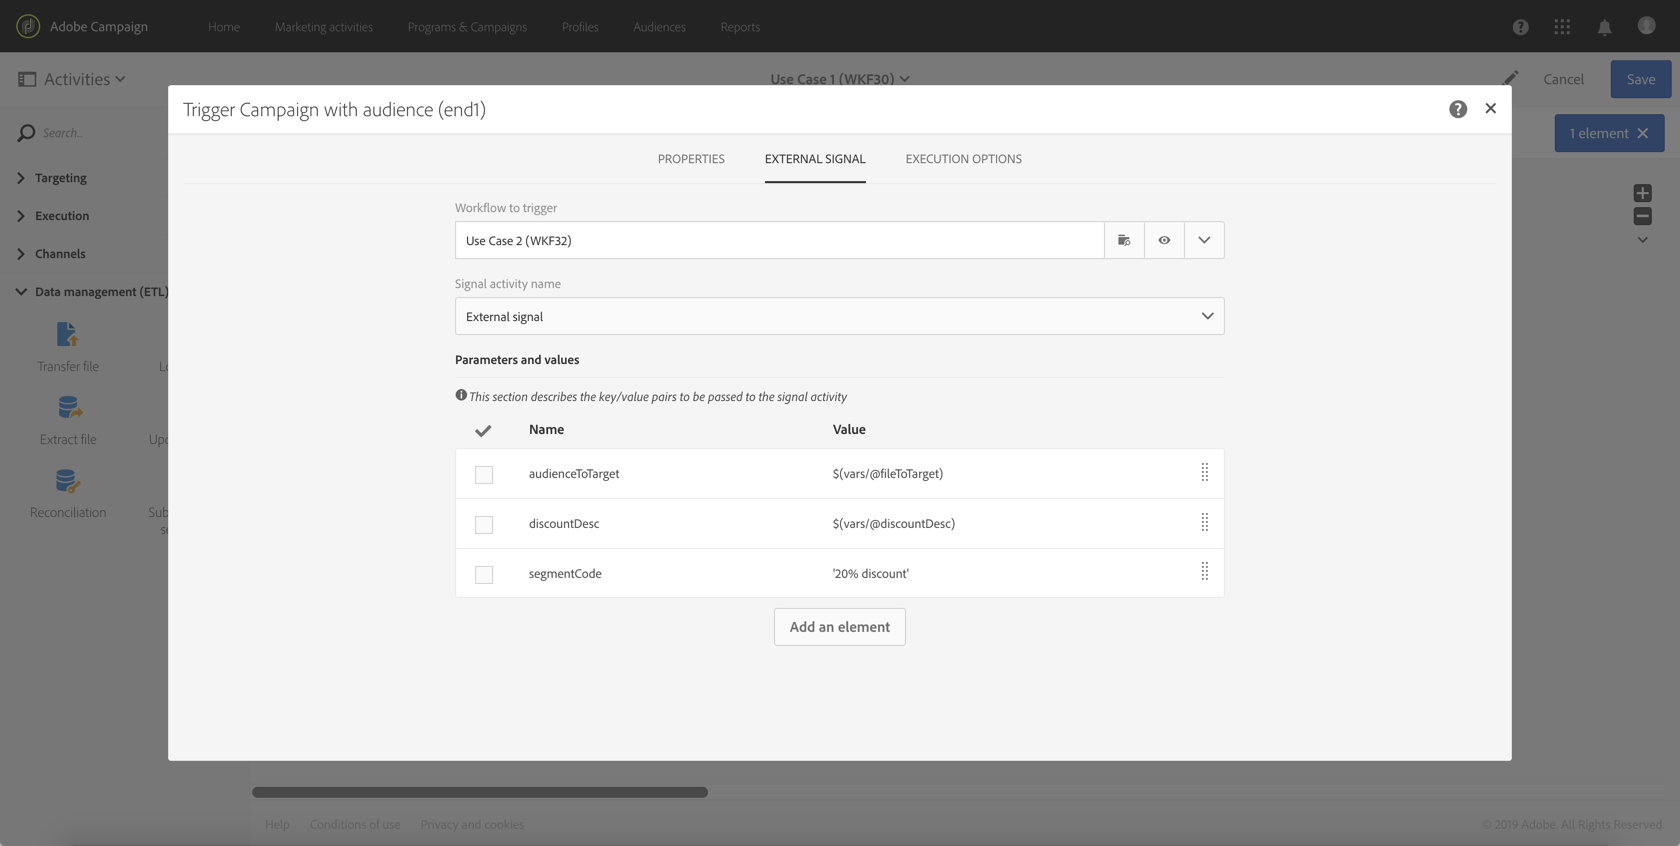Click the Add an element button
The width and height of the screenshot is (1680, 846).
(839, 627)
